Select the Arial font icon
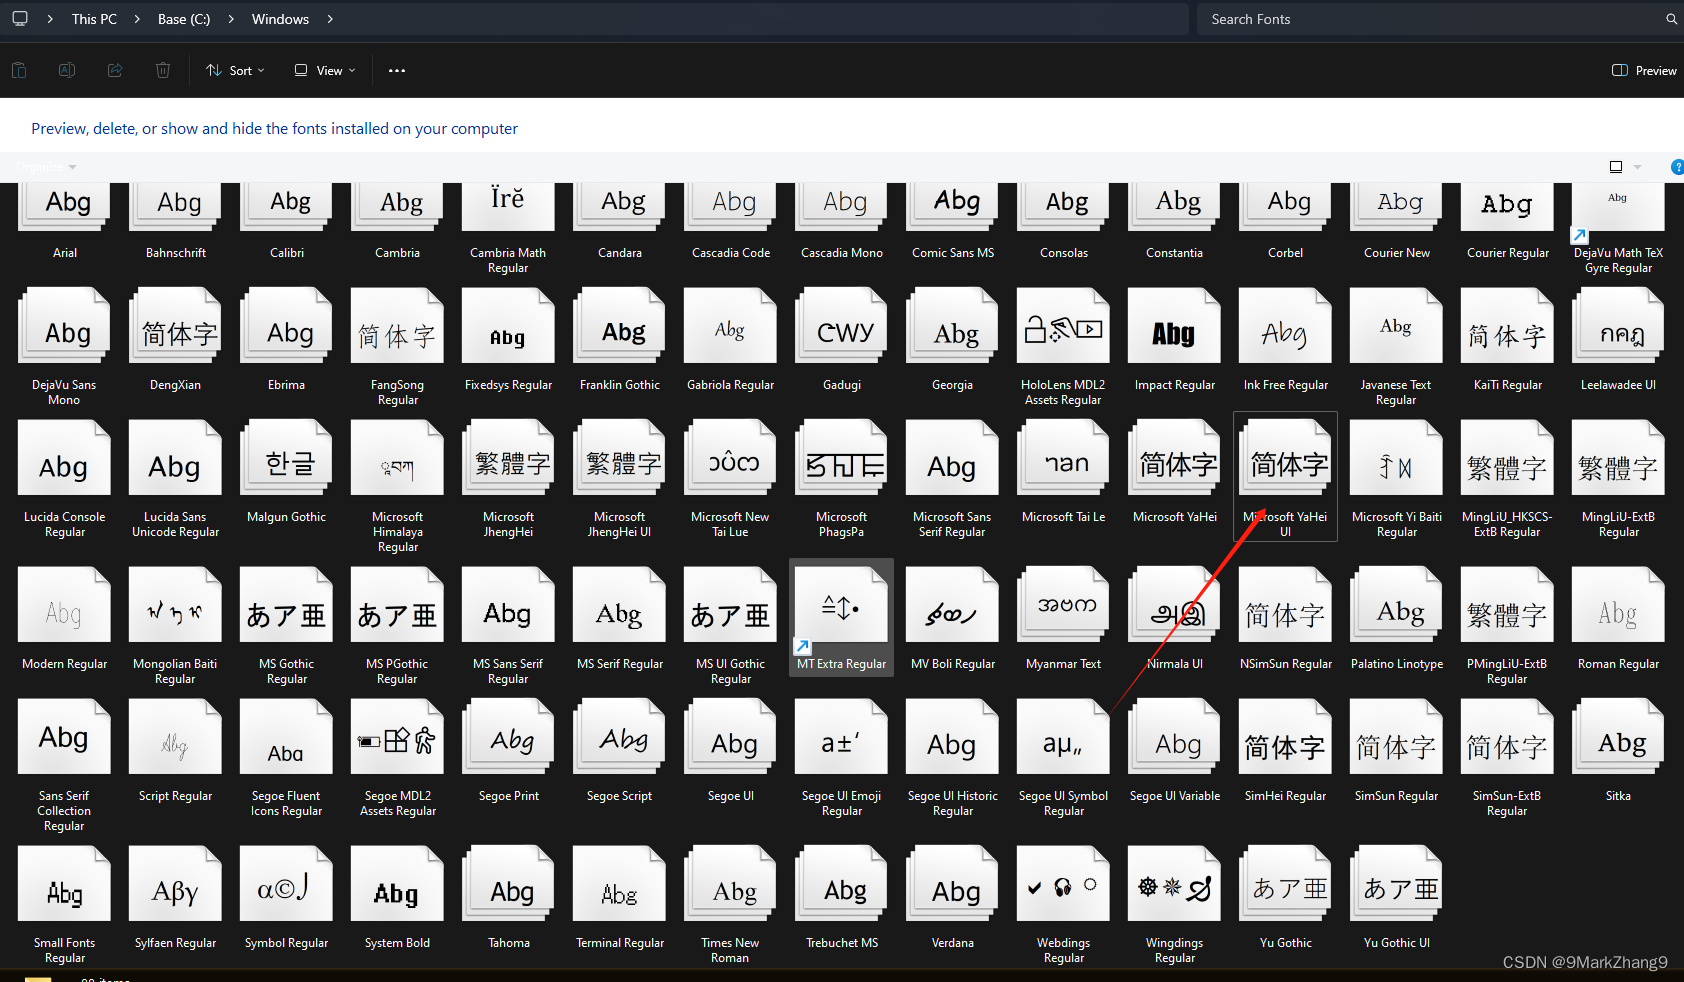The width and height of the screenshot is (1684, 982). tap(65, 207)
